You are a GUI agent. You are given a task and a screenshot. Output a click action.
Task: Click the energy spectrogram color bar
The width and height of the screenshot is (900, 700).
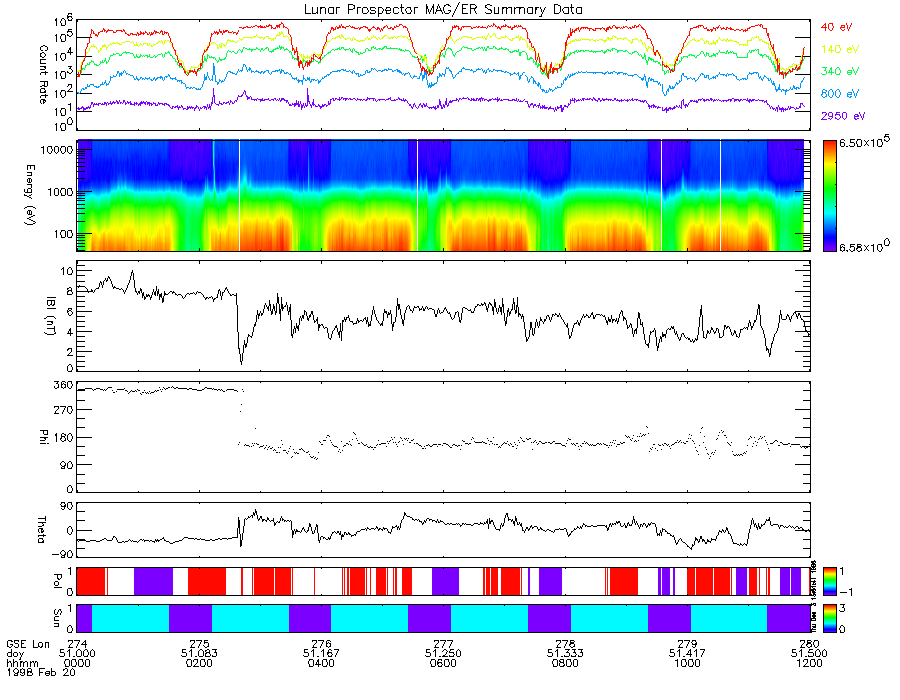pos(829,196)
